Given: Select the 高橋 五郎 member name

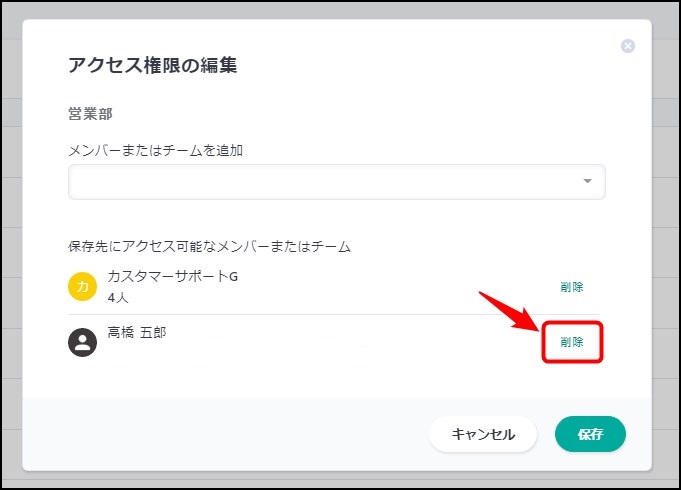Looking at the screenshot, I should pyautogui.click(x=137, y=332).
